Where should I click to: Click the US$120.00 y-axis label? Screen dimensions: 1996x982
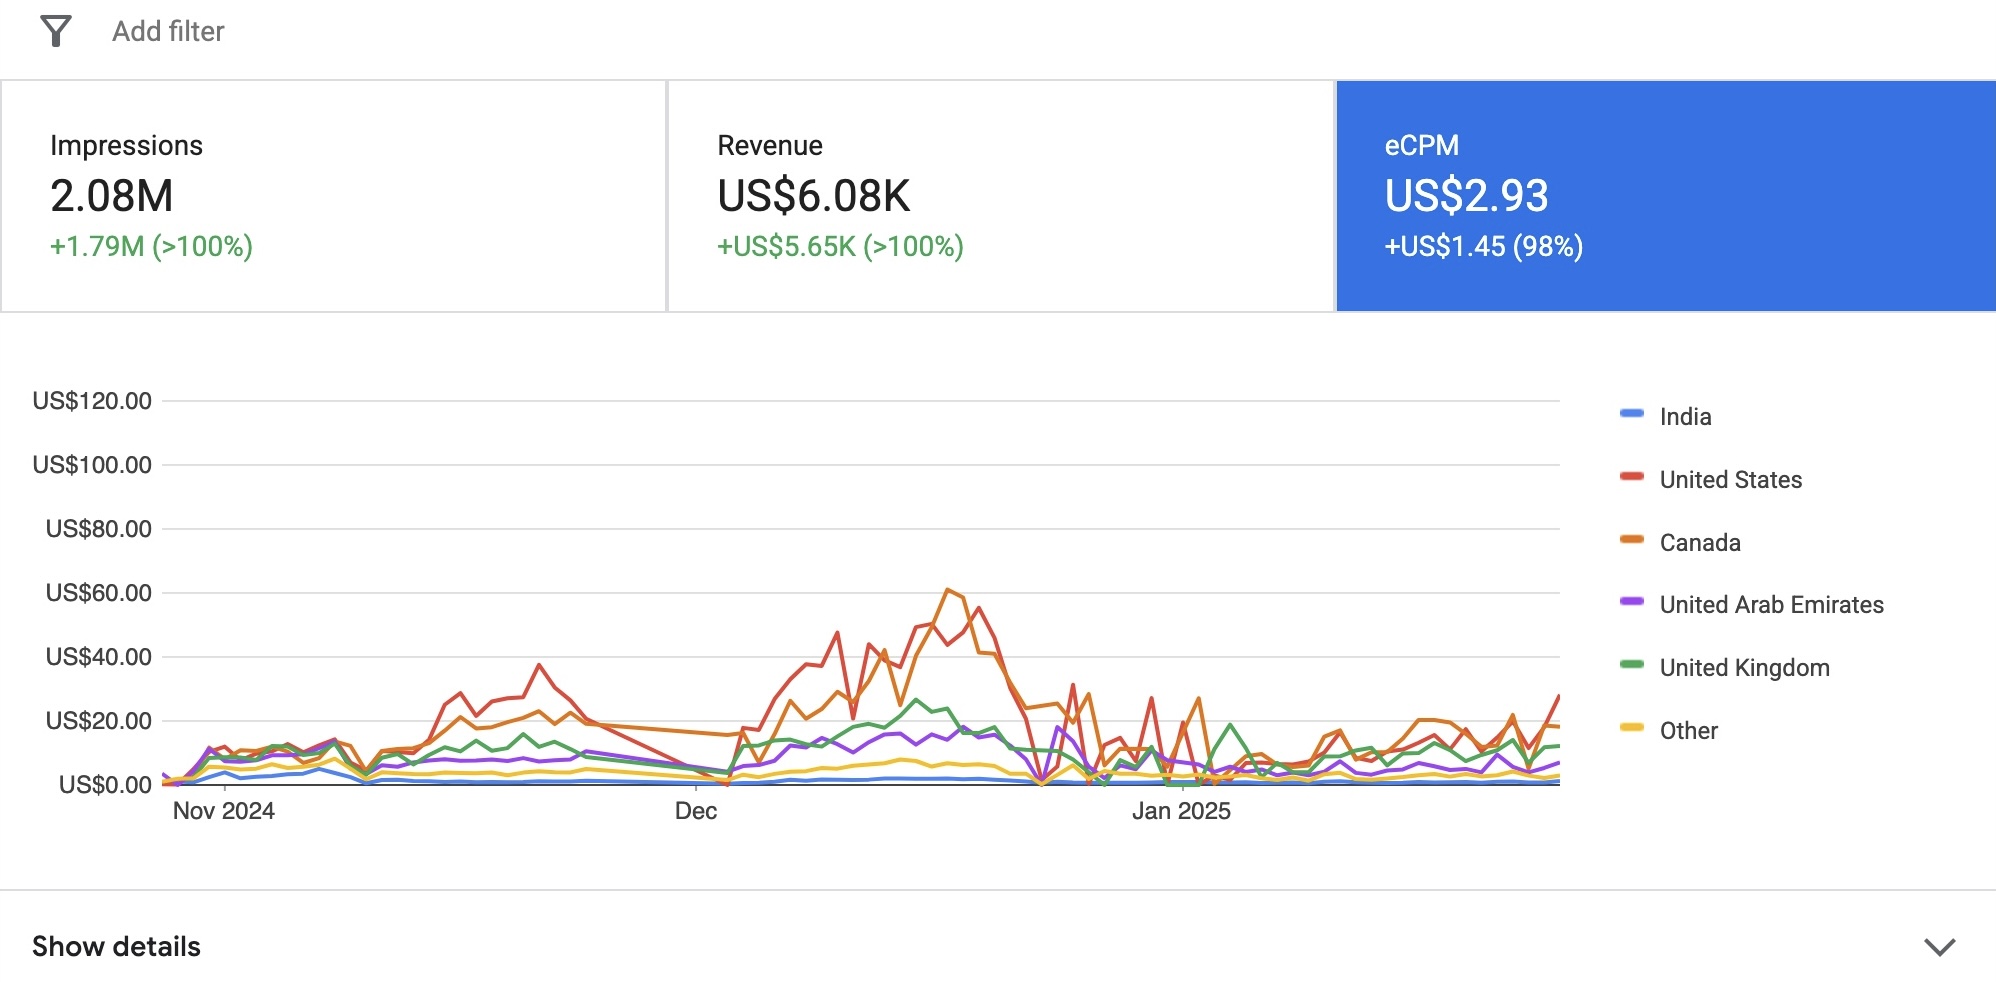coord(92,401)
